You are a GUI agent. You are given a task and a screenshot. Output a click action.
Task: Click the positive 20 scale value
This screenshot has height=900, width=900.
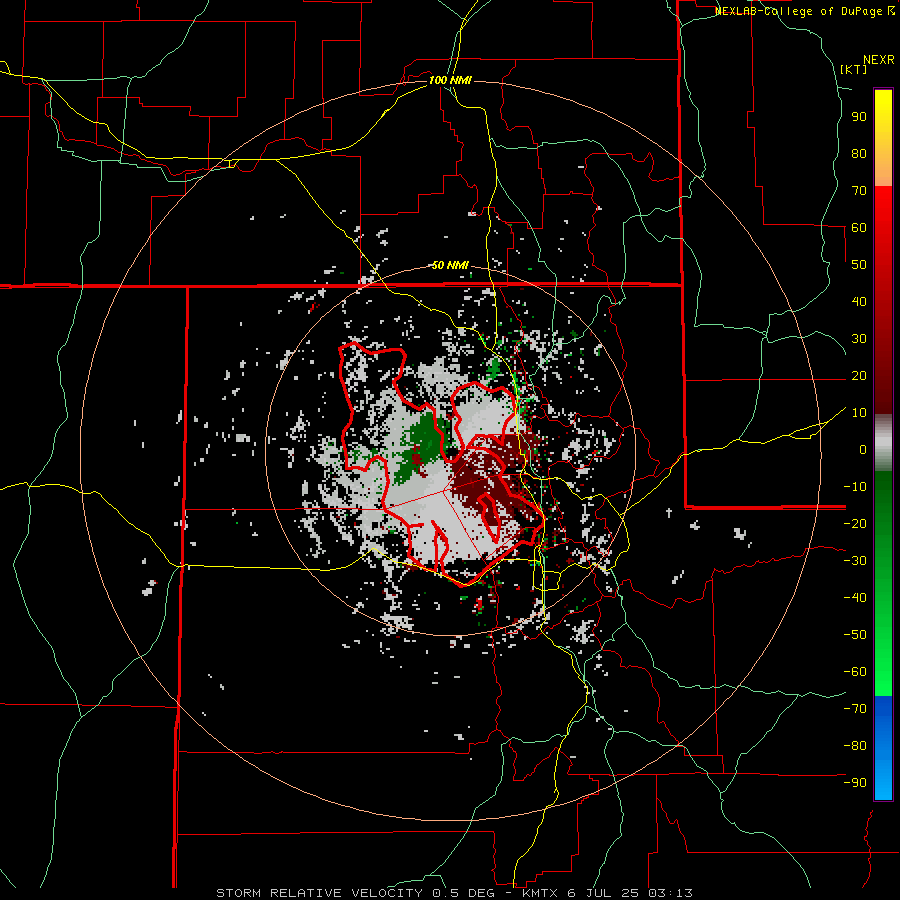point(859,376)
